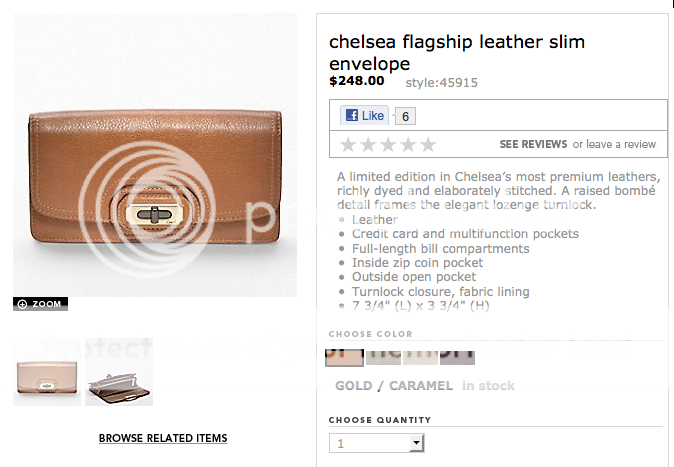Screen dimensions: 674x467
Task: Click the fourth rating star
Action: click(x=408, y=145)
